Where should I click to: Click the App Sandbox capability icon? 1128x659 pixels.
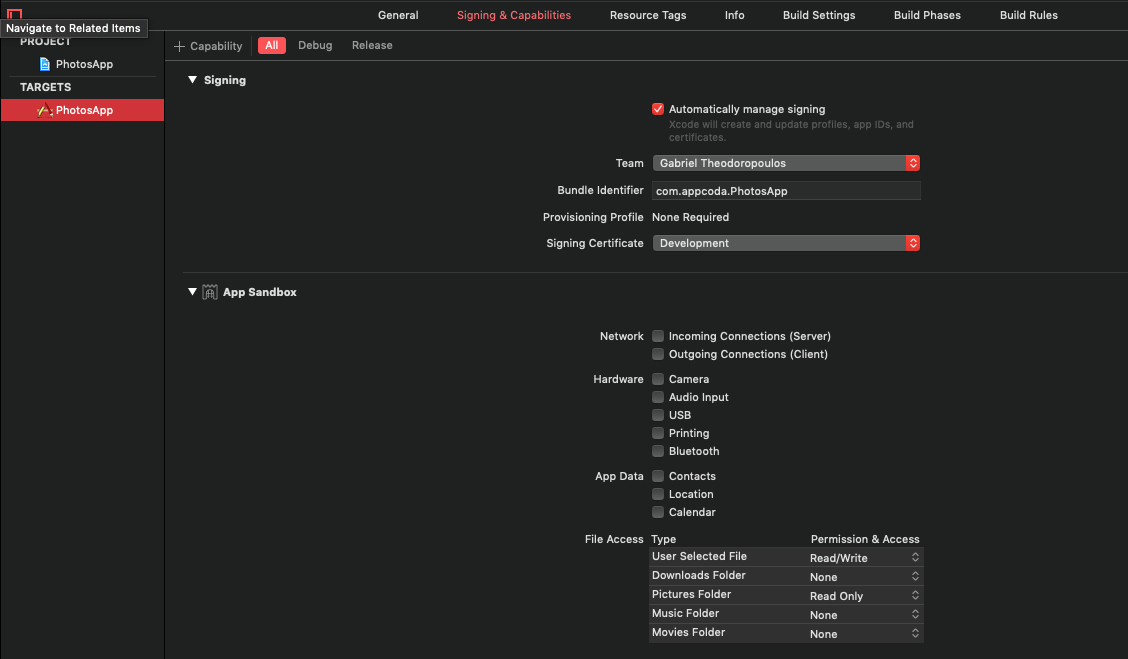pos(210,292)
